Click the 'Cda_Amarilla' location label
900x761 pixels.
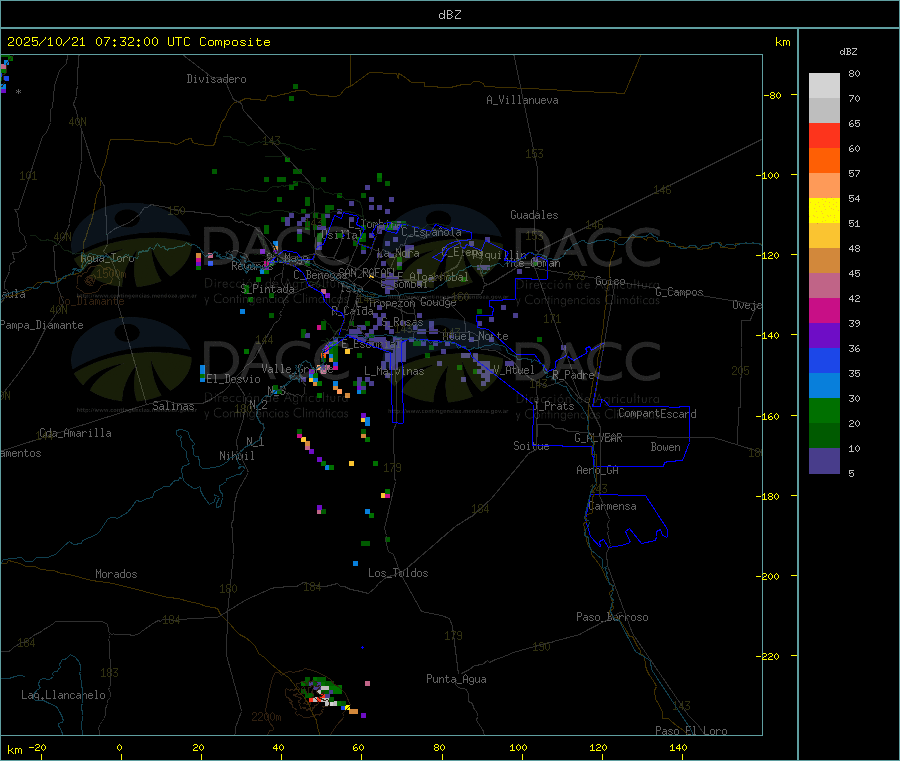click(75, 433)
